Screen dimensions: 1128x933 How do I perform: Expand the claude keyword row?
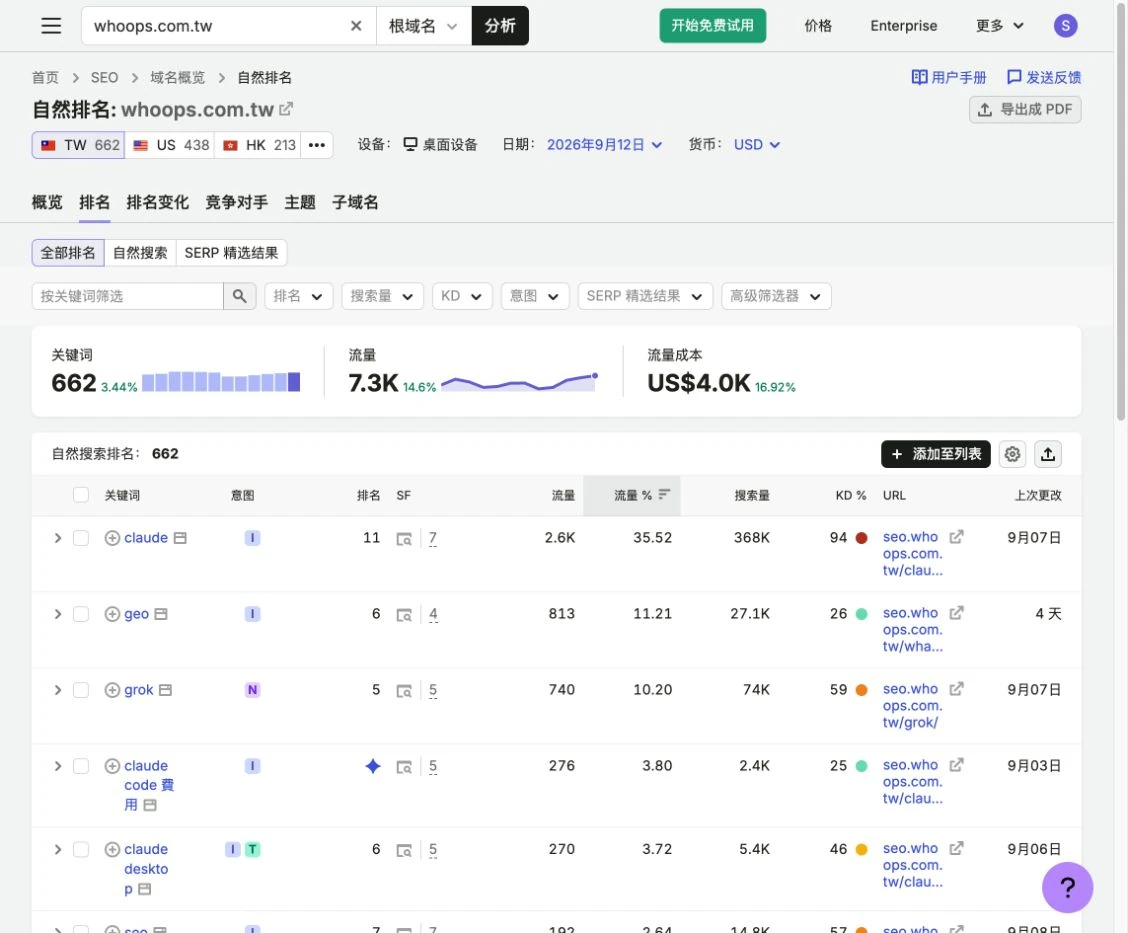coord(58,538)
